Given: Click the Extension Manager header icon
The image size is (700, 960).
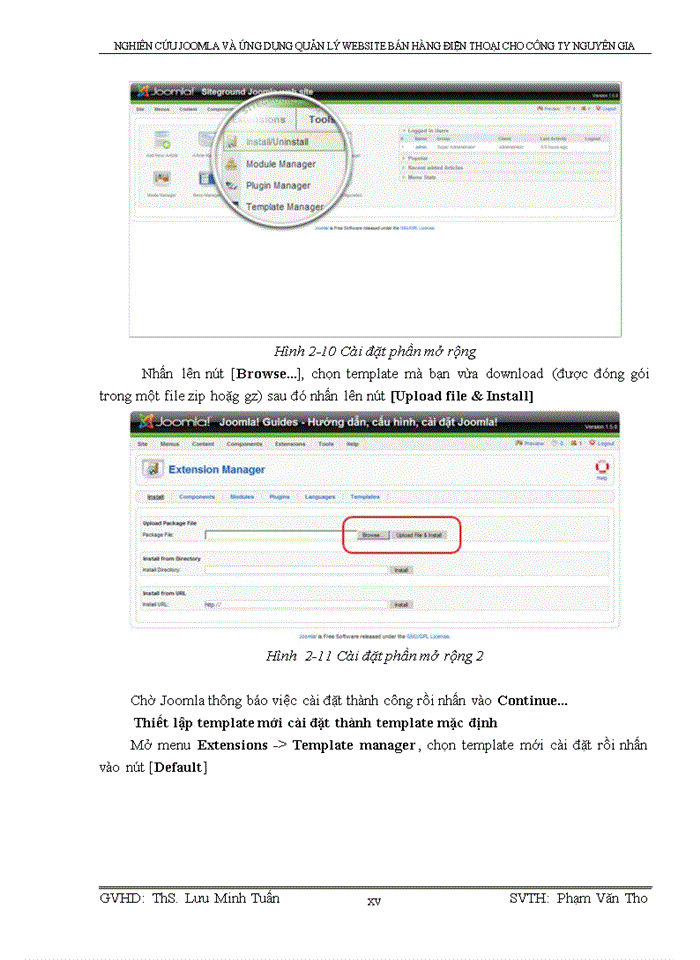Looking at the screenshot, I should coord(152,469).
